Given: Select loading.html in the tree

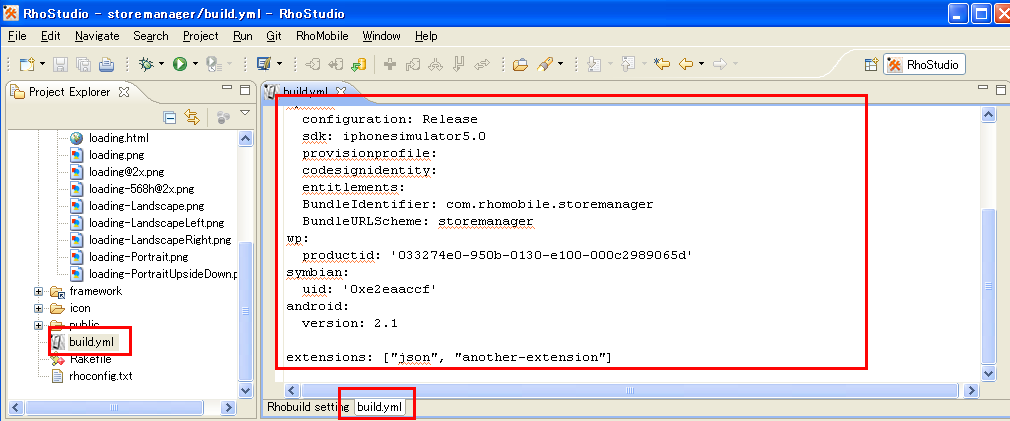Looking at the screenshot, I should 119,138.
